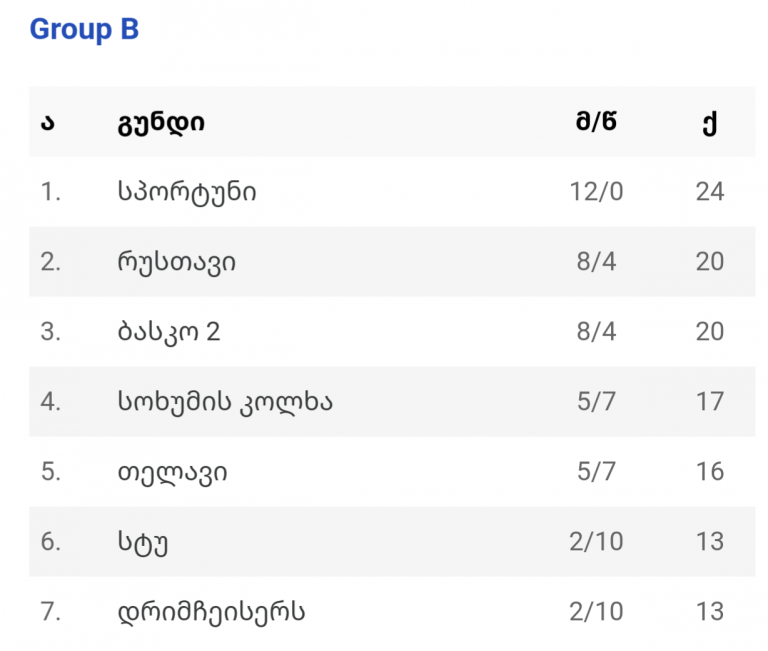Viewport: 768px width, 651px height.
Task: Select the თელავი team name
Action: tap(172, 472)
